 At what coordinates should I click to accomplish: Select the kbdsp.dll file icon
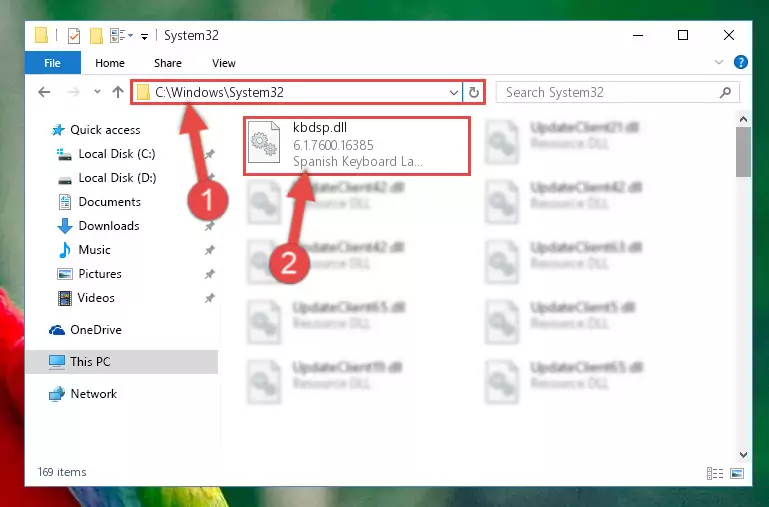pyautogui.click(x=264, y=143)
